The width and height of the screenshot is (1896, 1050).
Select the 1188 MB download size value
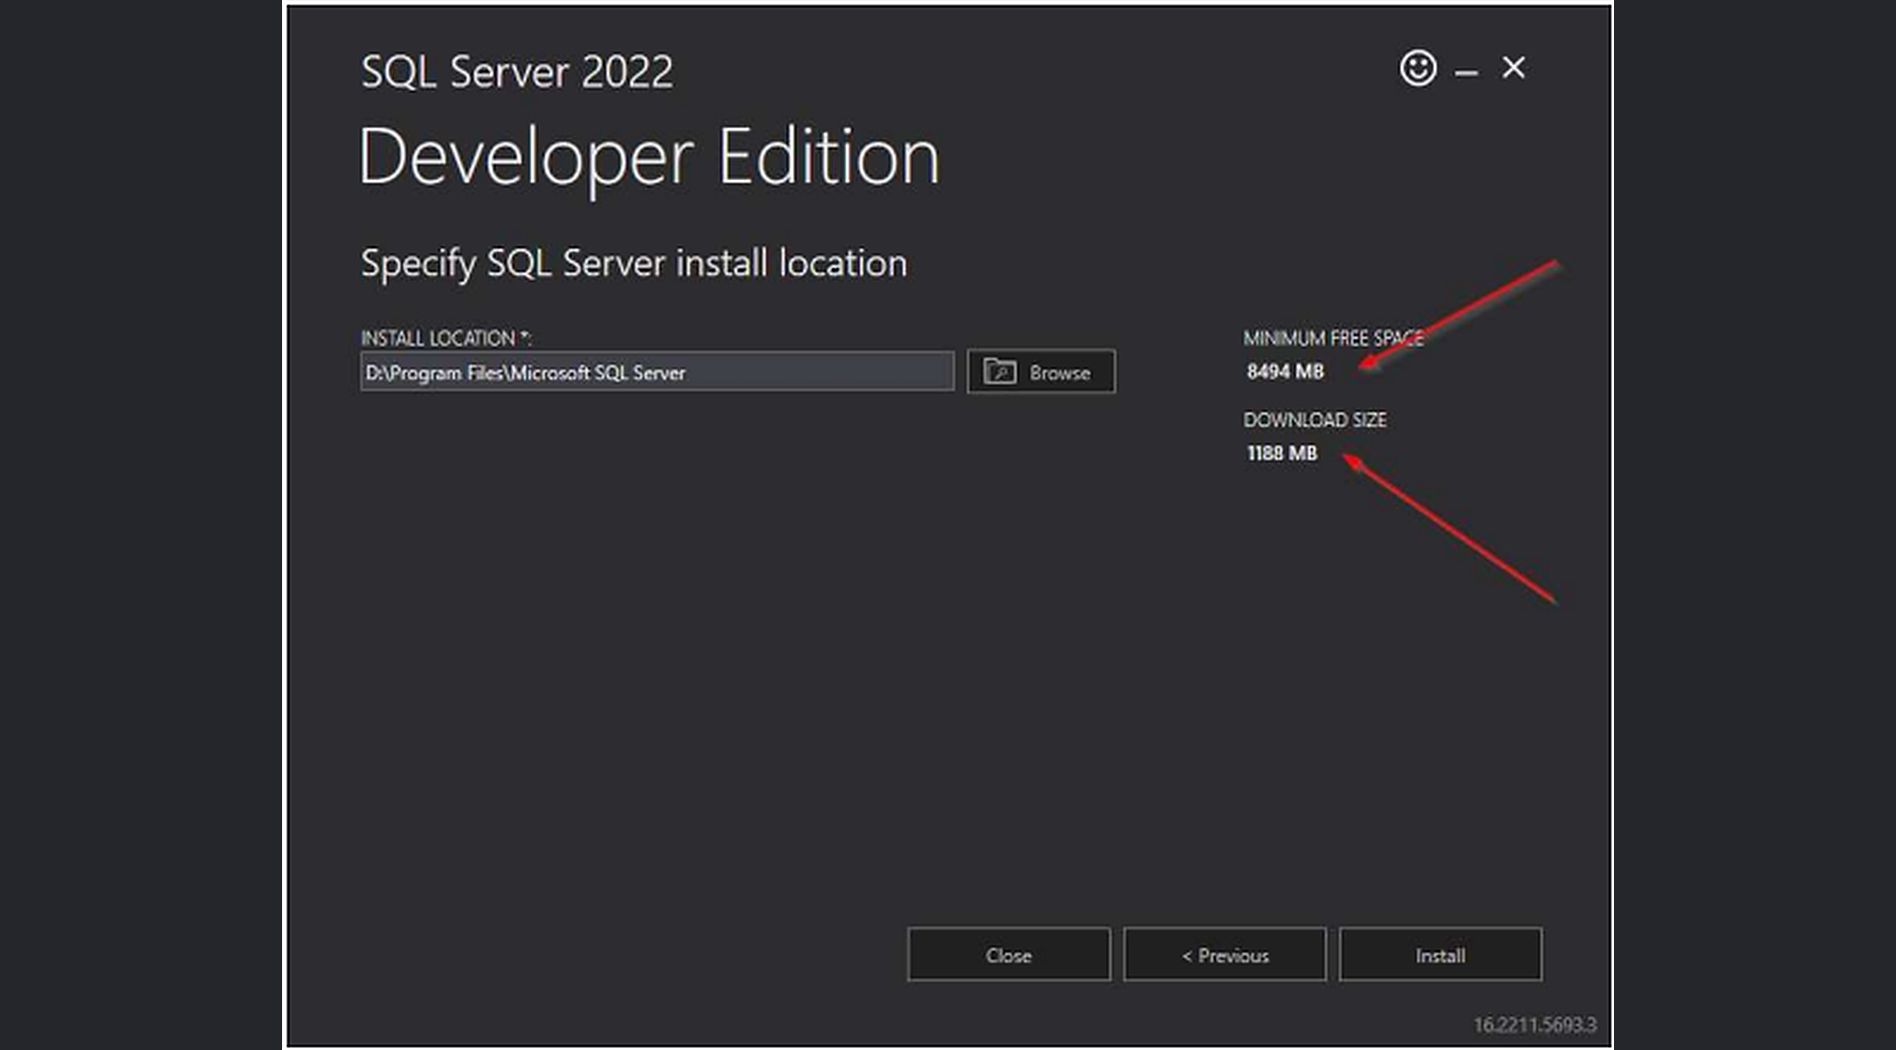click(x=1282, y=454)
